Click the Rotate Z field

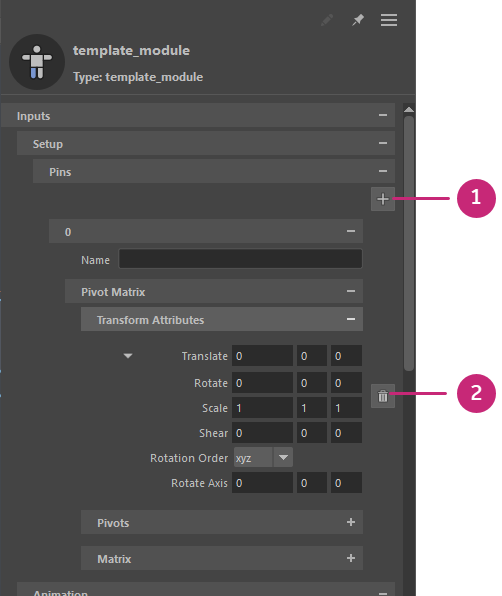click(x=346, y=383)
